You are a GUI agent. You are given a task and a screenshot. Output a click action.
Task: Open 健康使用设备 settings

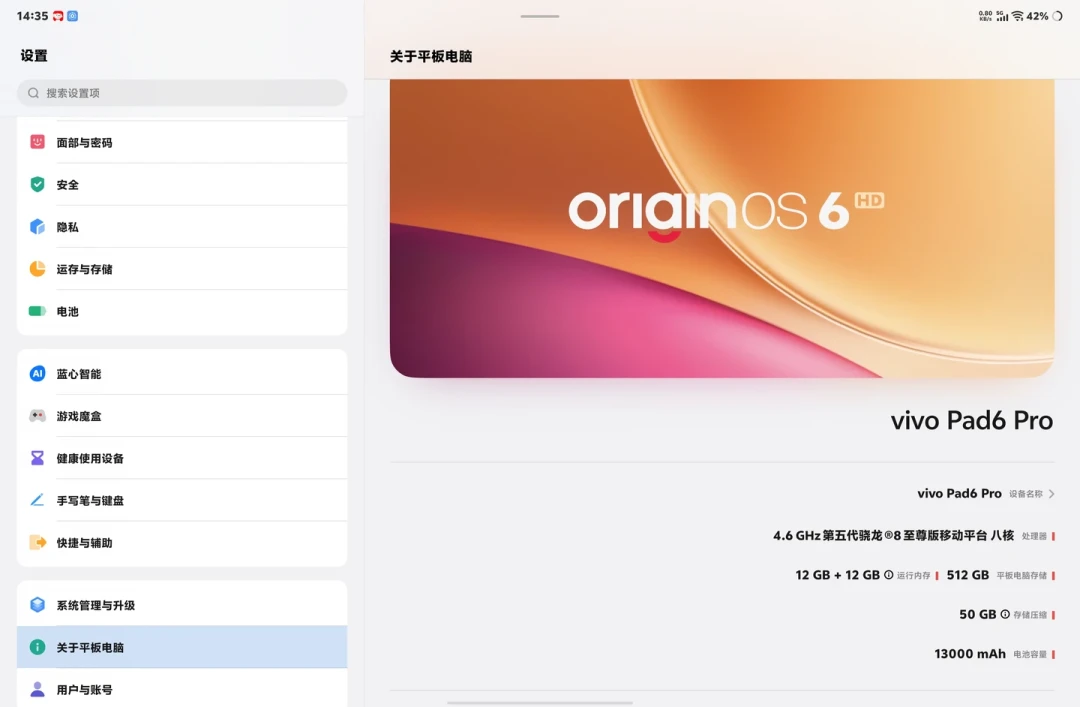(x=182, y=458)
